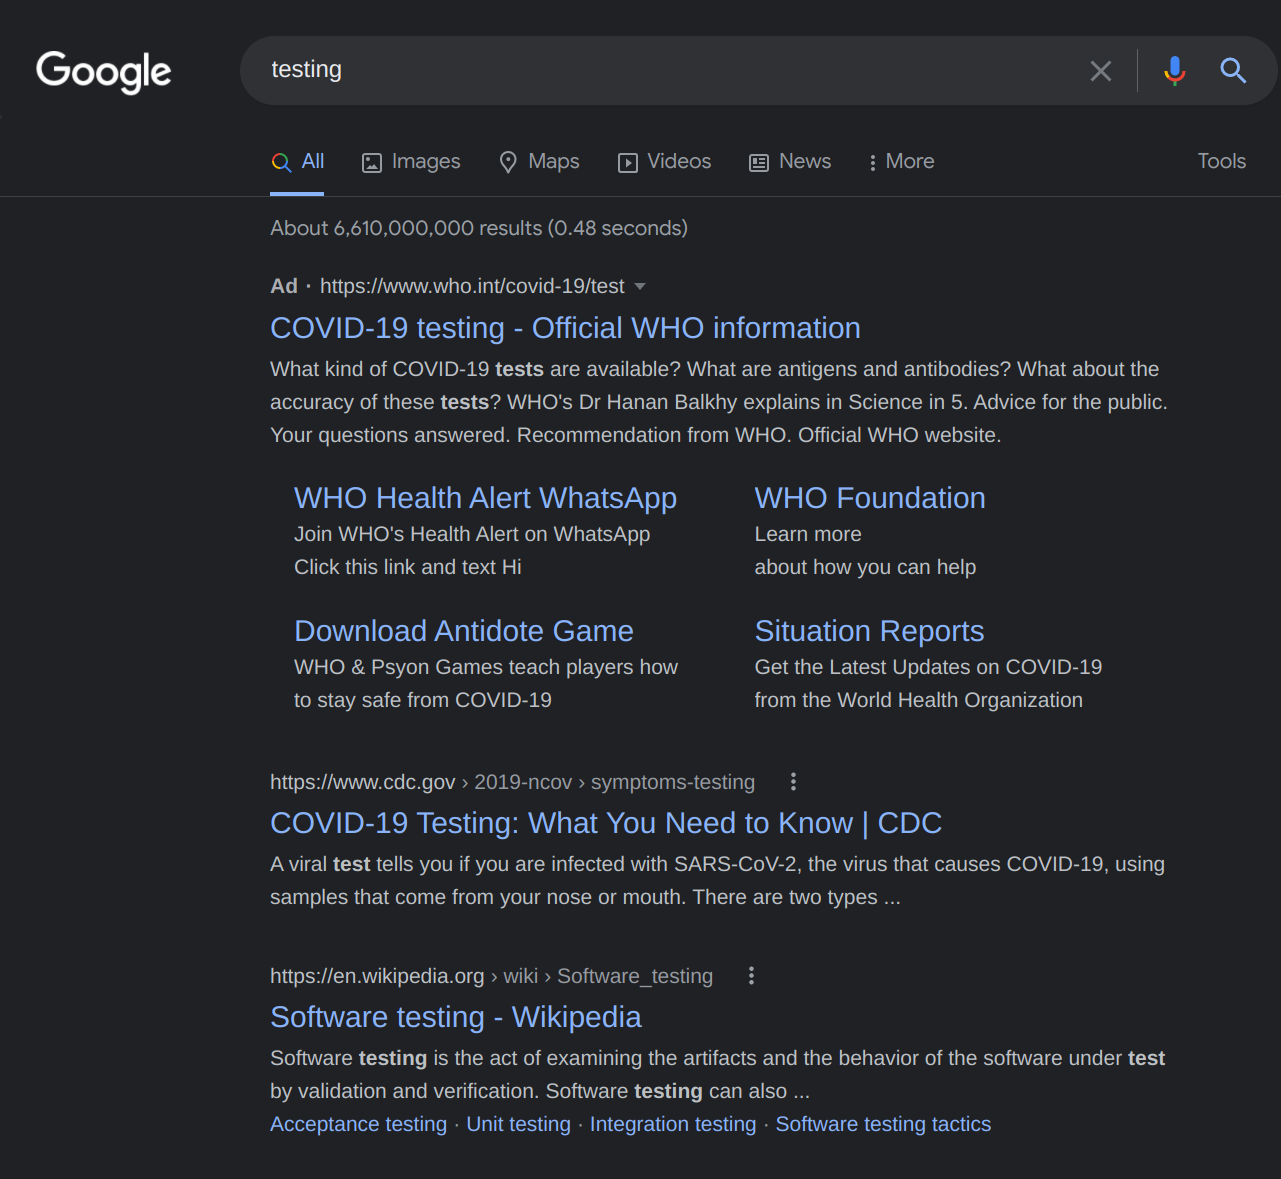Open the Download Antidote Game sitelink
Viewport: 1281px width, 1179px height.
click(464, 631)
